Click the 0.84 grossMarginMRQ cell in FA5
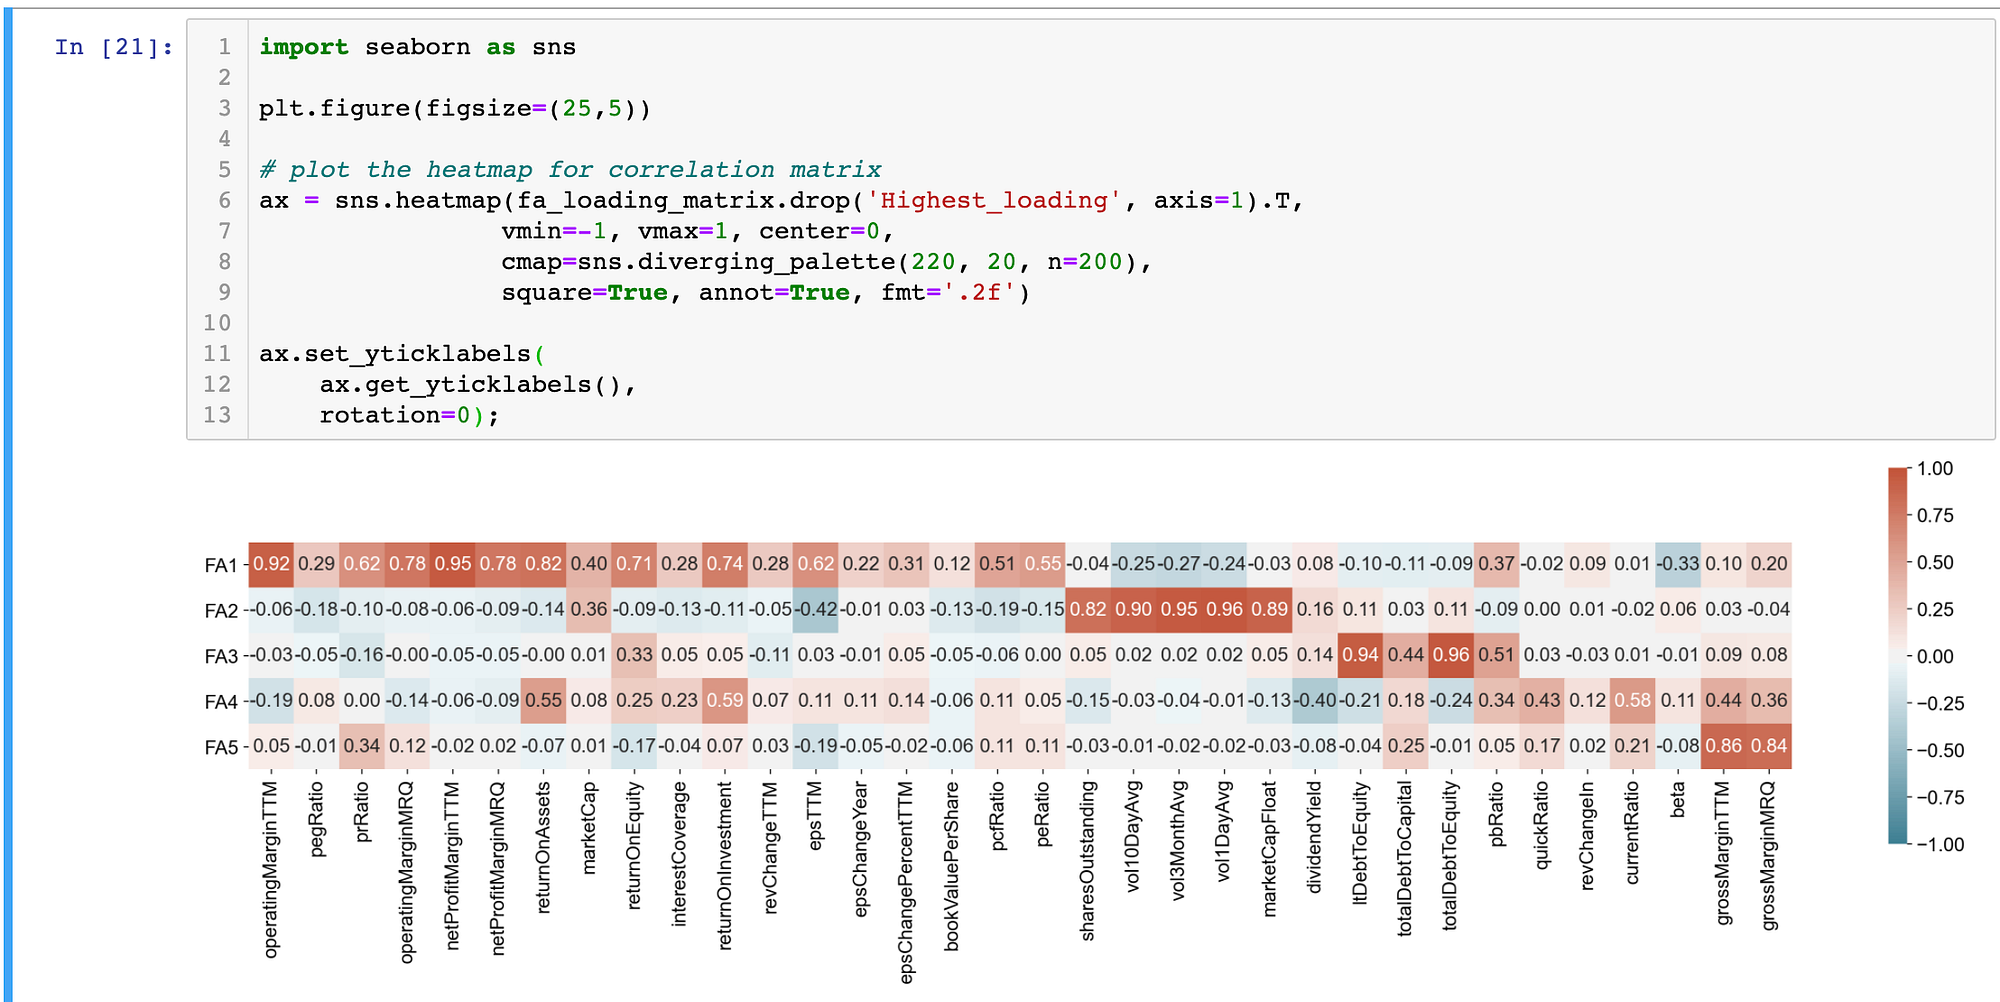The image size is (2000, 1002). 1769,745
